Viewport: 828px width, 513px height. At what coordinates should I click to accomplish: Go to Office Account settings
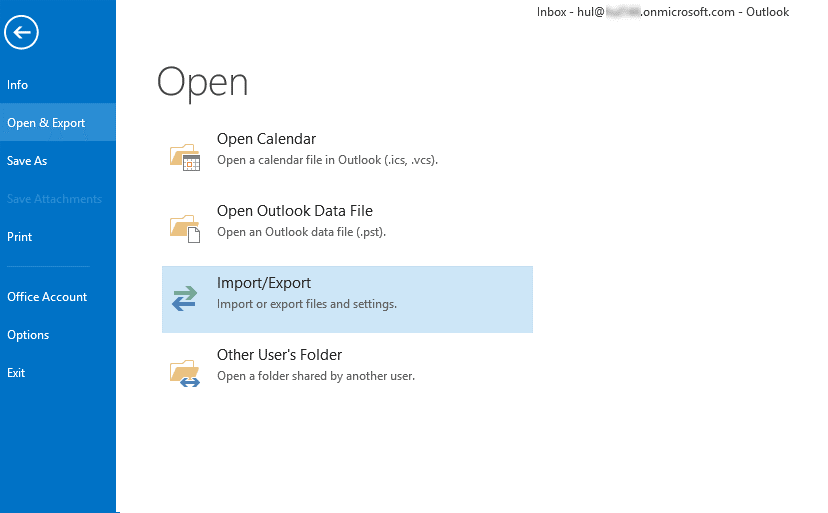click(x=47, y=297)
